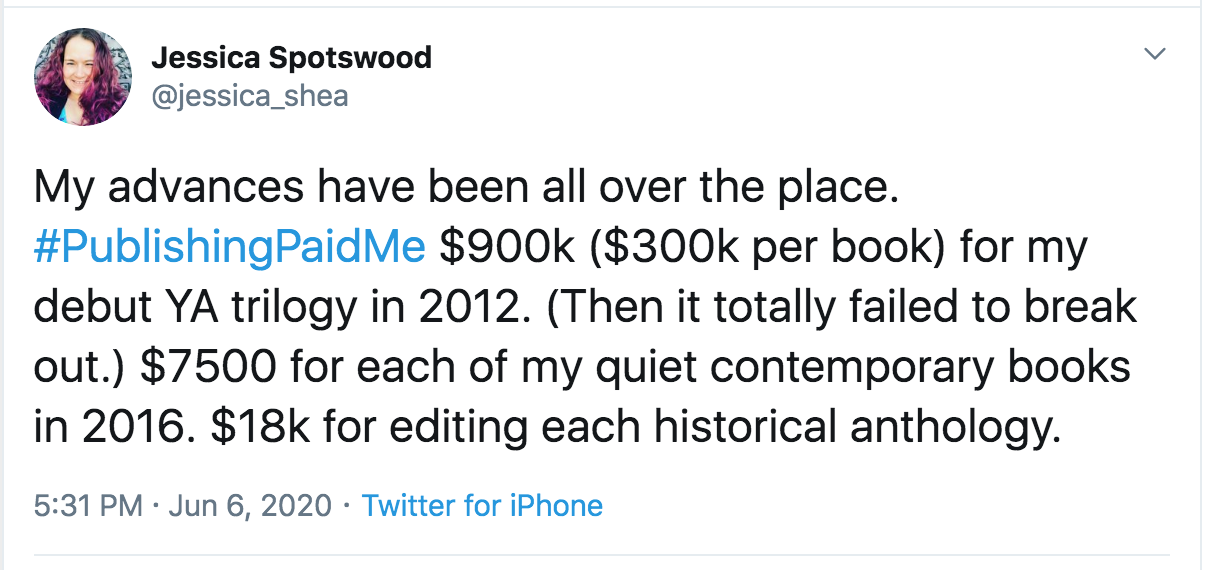Click the "$900k" amount in the tweet
The height and width of the screenshot is (570, 1220).
click(502, 248)
